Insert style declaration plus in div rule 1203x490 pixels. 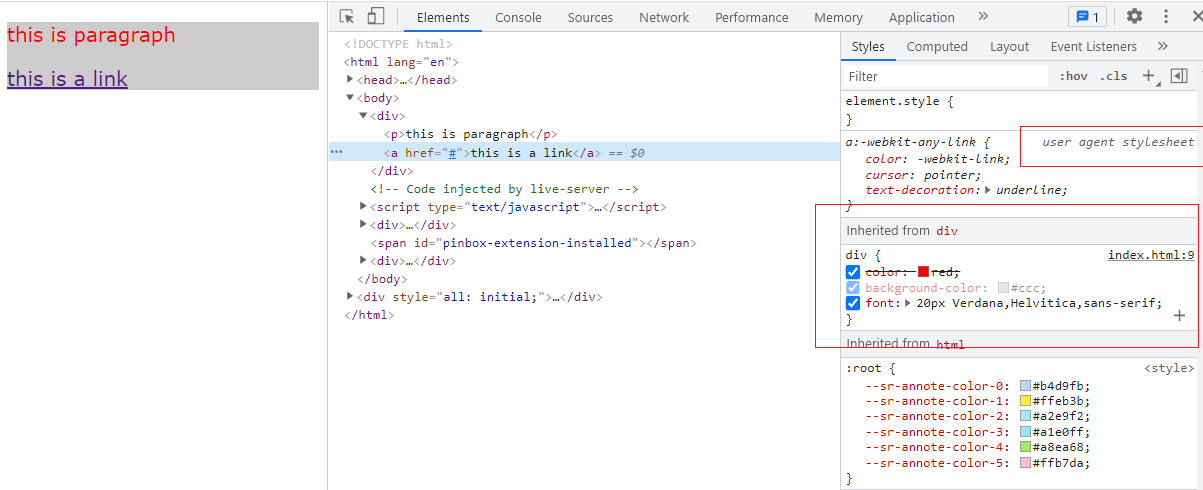[x=1179, y=315]
